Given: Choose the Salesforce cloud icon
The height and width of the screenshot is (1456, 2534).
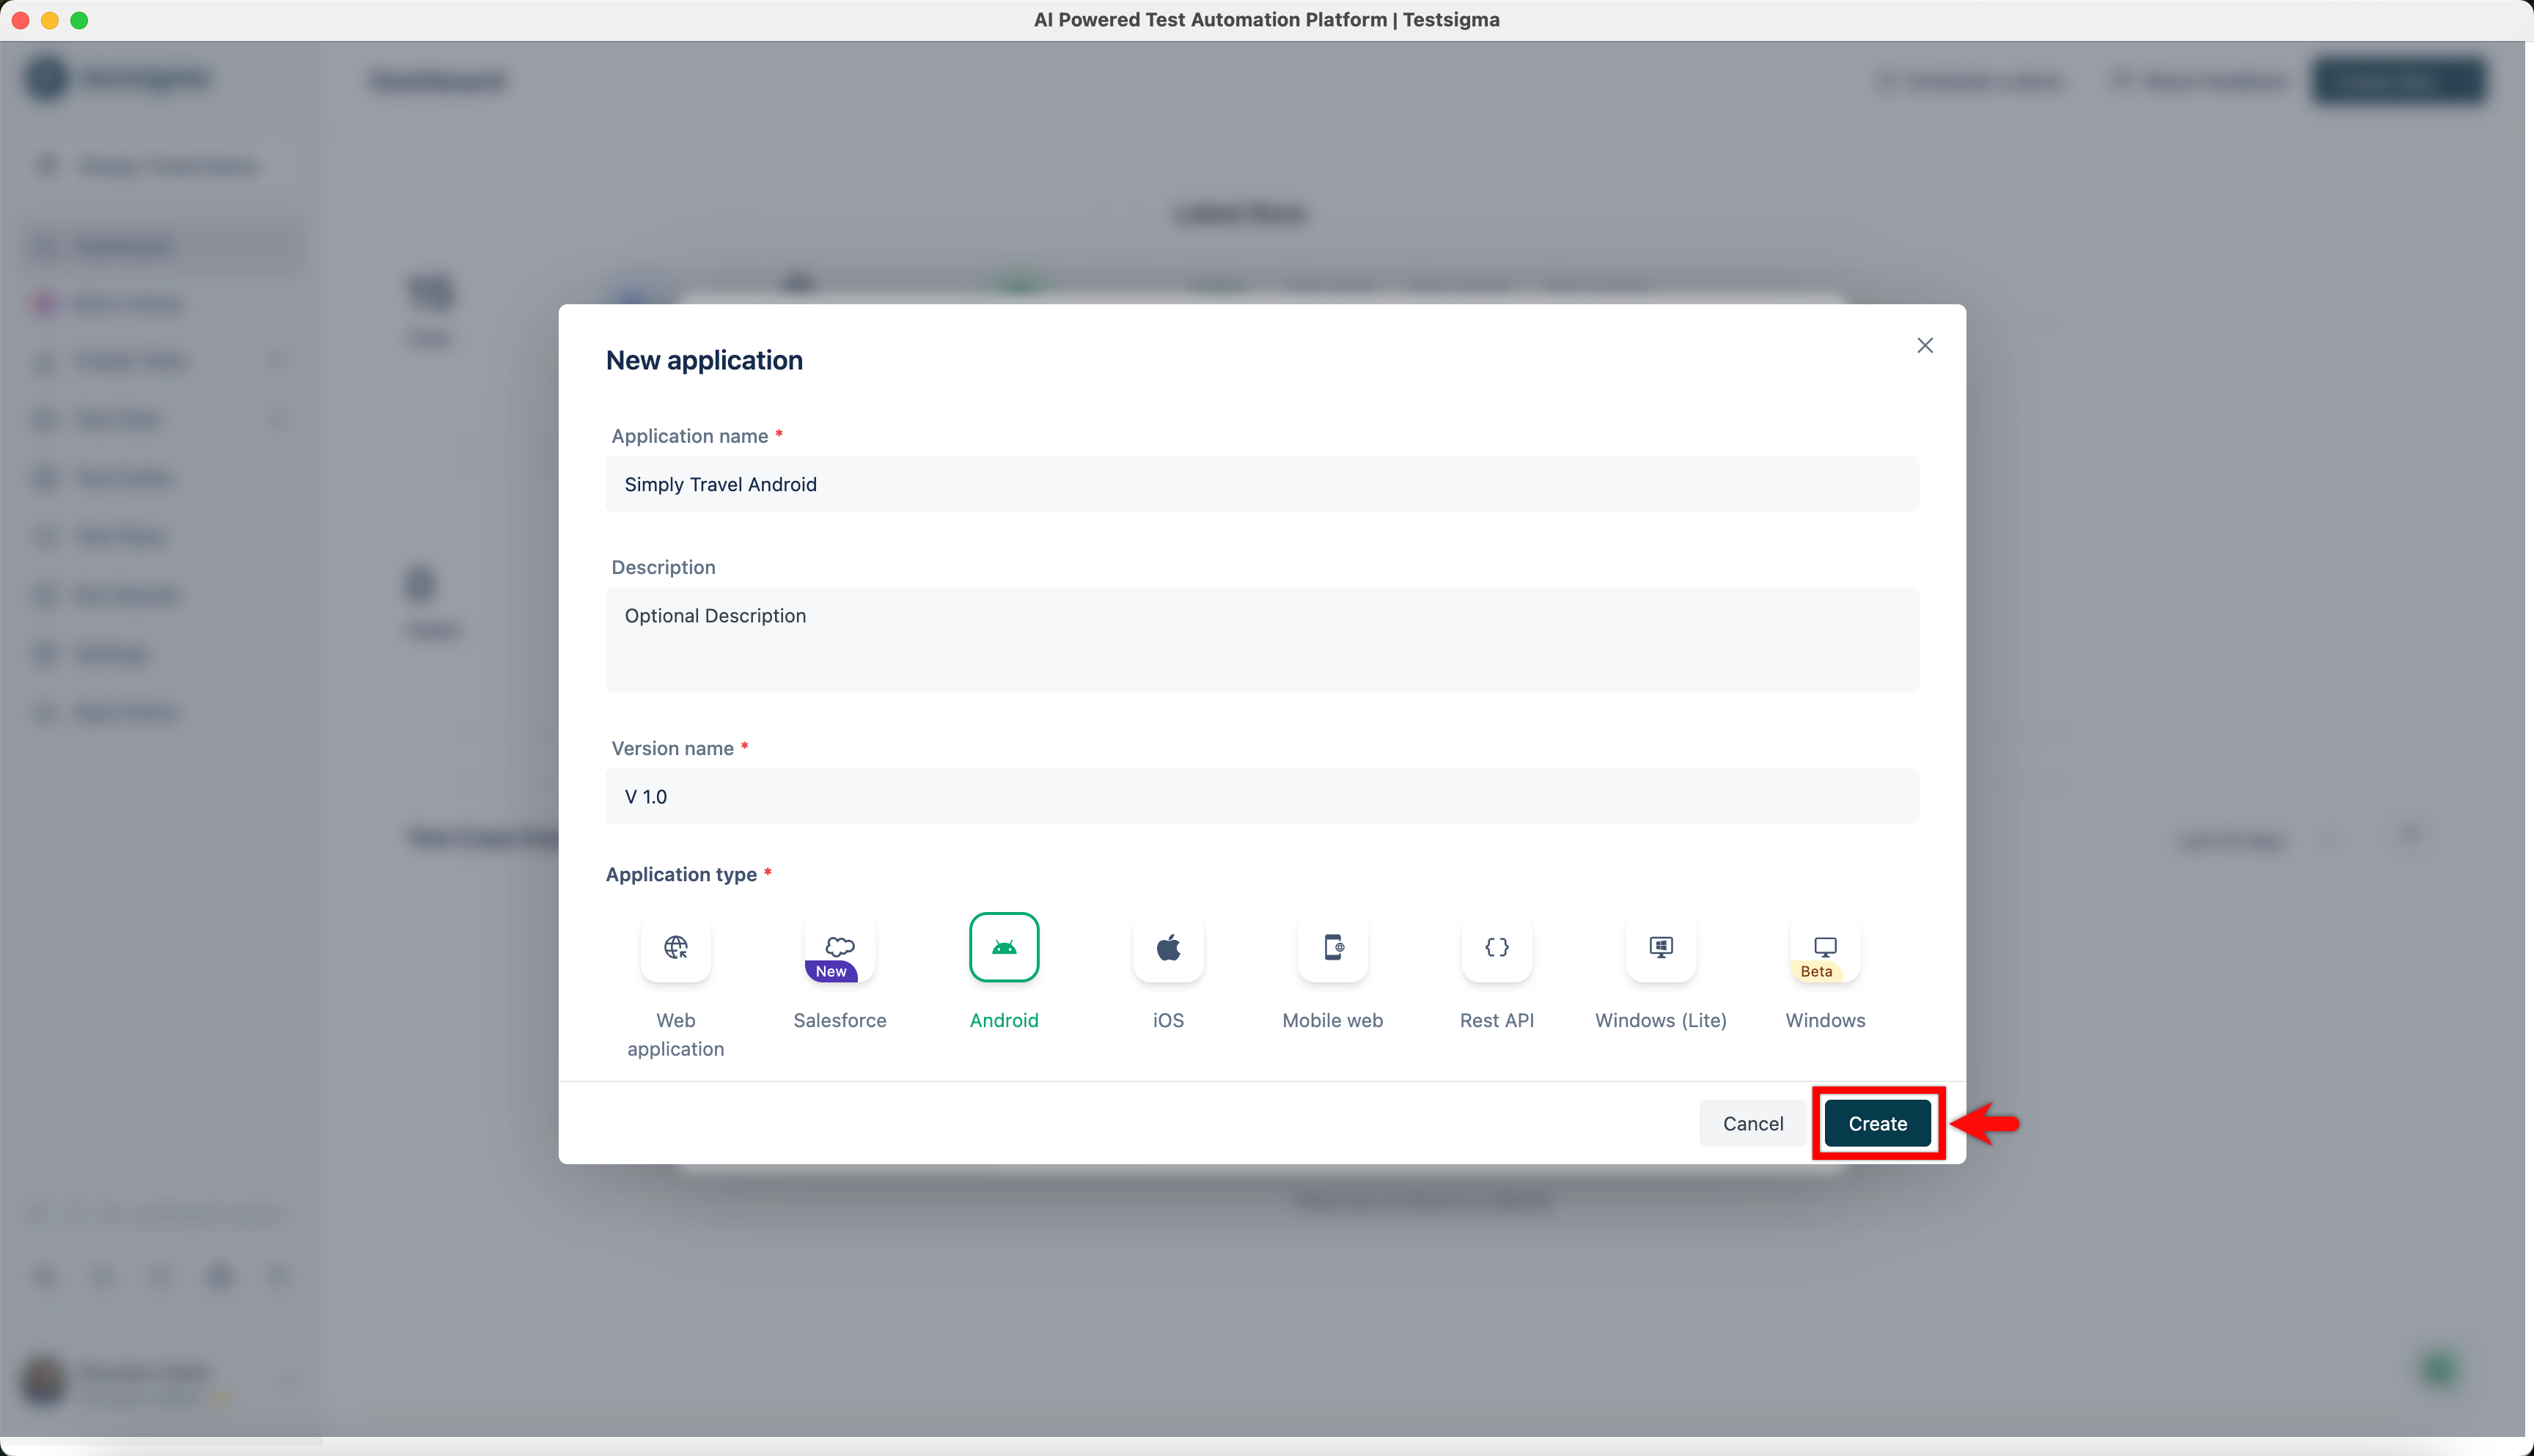Looking at the screenshot, I should click(x=840, y=947).
